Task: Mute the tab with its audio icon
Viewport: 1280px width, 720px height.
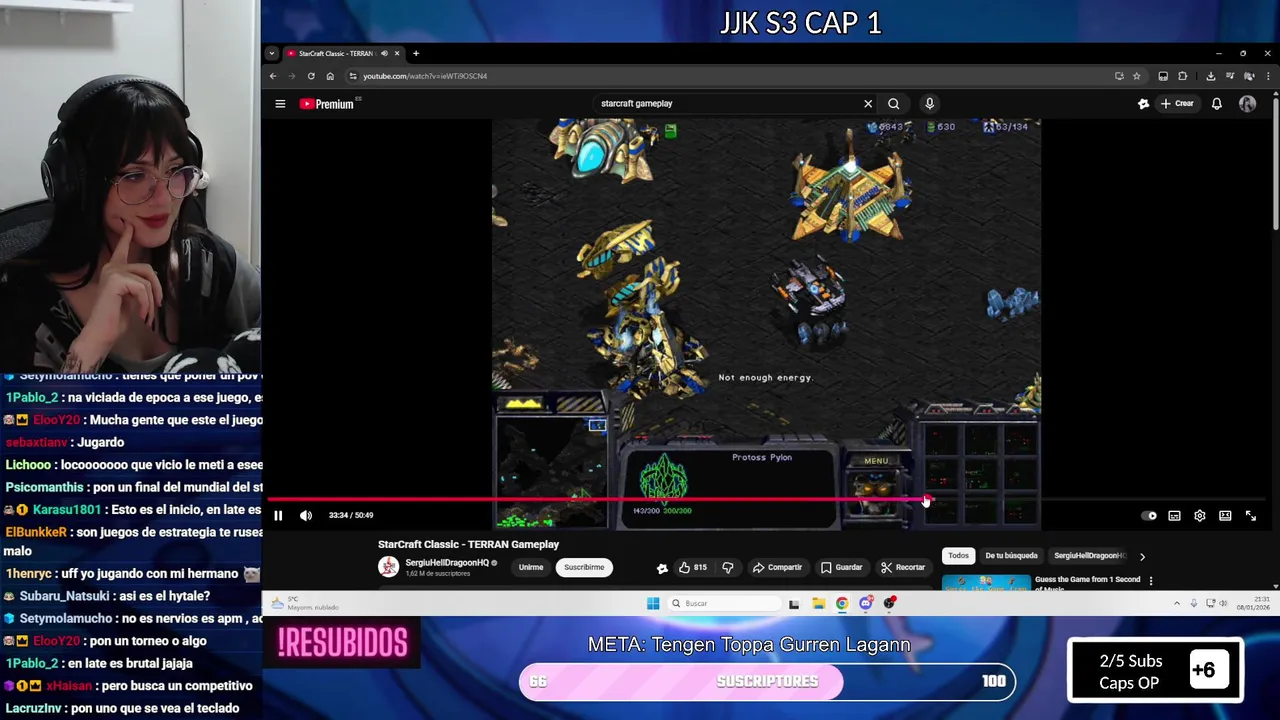Action: 384,54
